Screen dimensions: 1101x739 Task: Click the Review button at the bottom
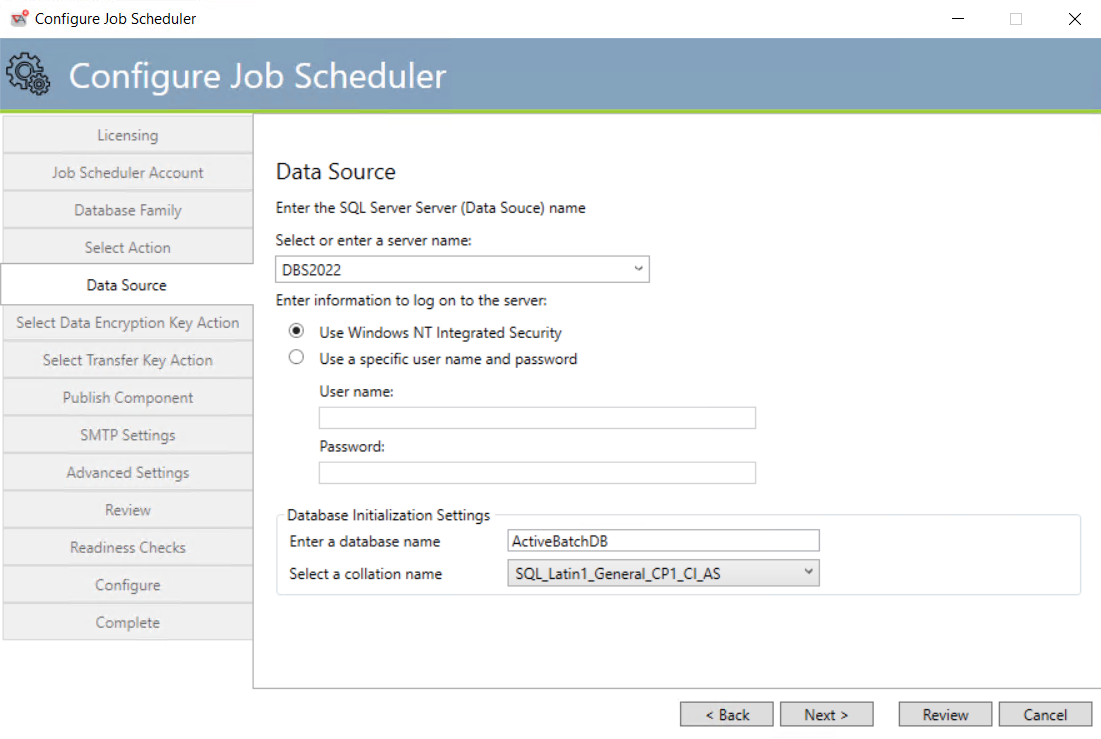coord(945,714)
